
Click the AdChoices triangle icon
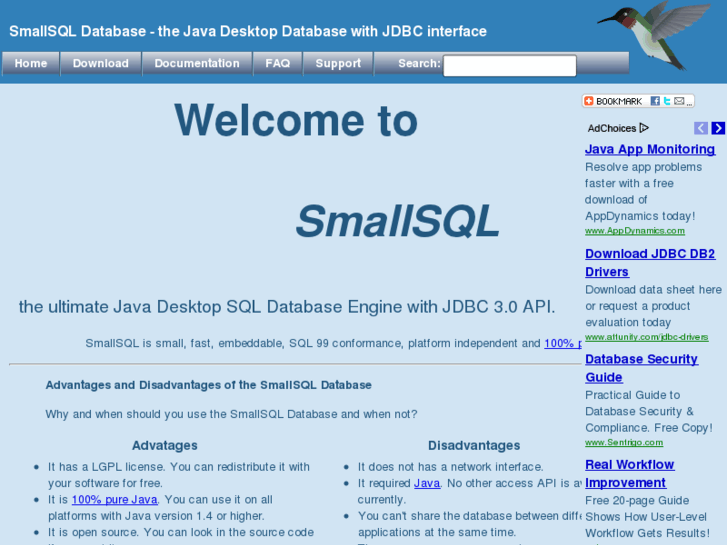pyautogui.click(x=644, y=128)
